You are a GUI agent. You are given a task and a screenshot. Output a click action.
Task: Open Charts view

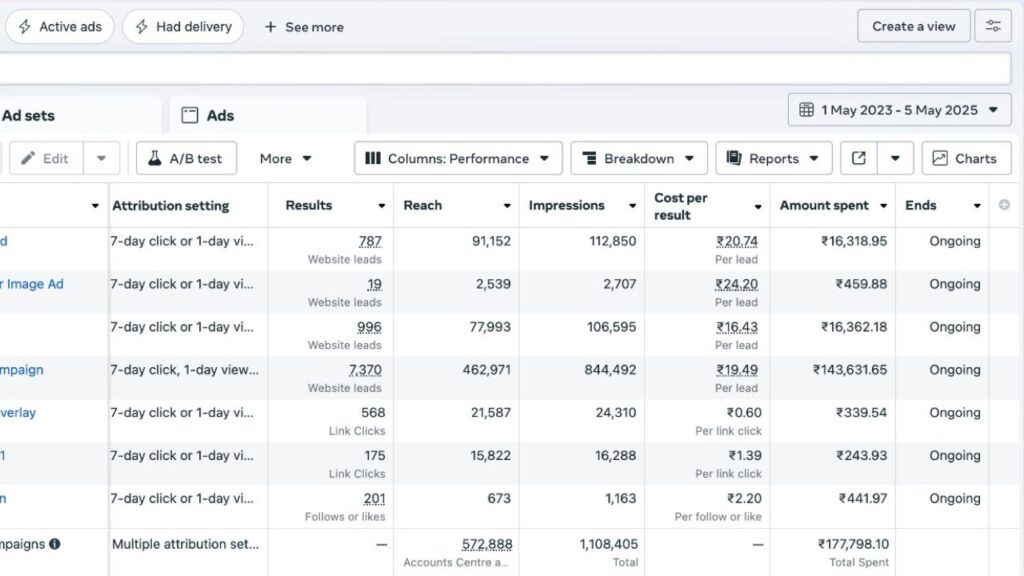966,158
